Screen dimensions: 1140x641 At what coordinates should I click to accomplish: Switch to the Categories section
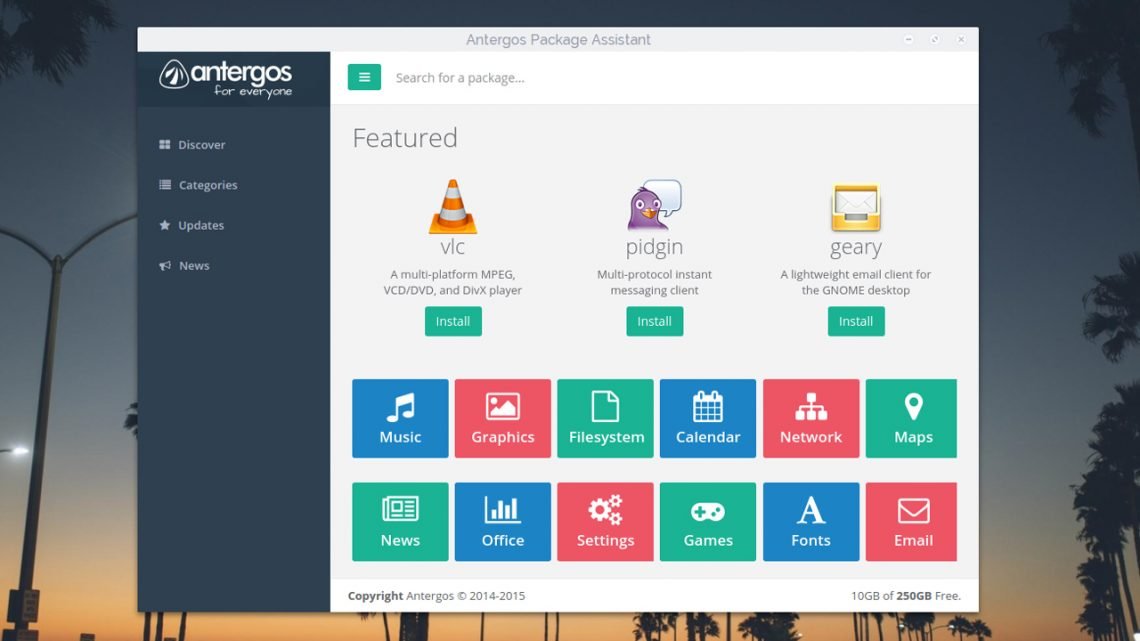(208, 185)
